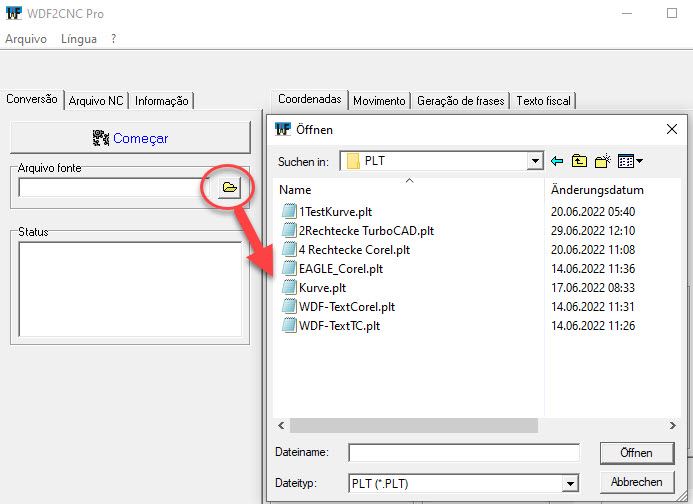Select the file EAGLE_Corel.plt
The image size is (693, 504).
pos(340,268)
